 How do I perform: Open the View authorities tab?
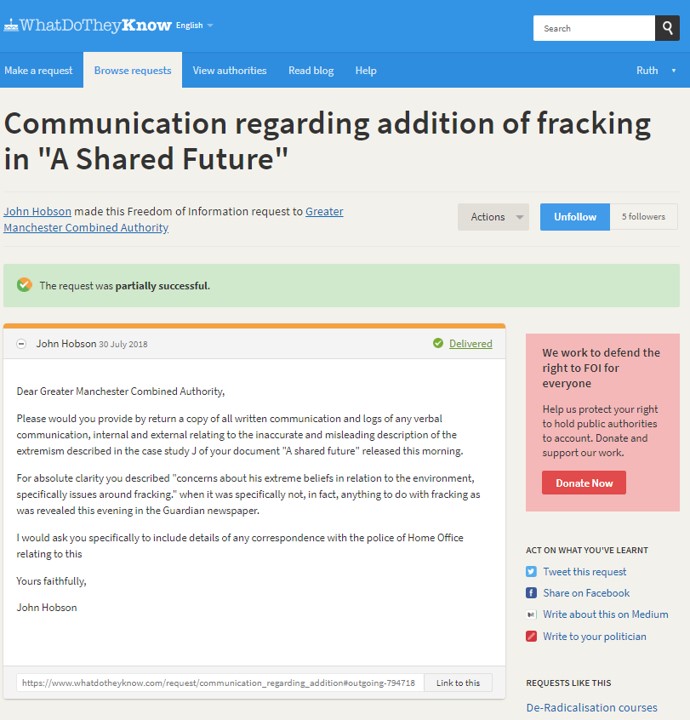point(229,70)
